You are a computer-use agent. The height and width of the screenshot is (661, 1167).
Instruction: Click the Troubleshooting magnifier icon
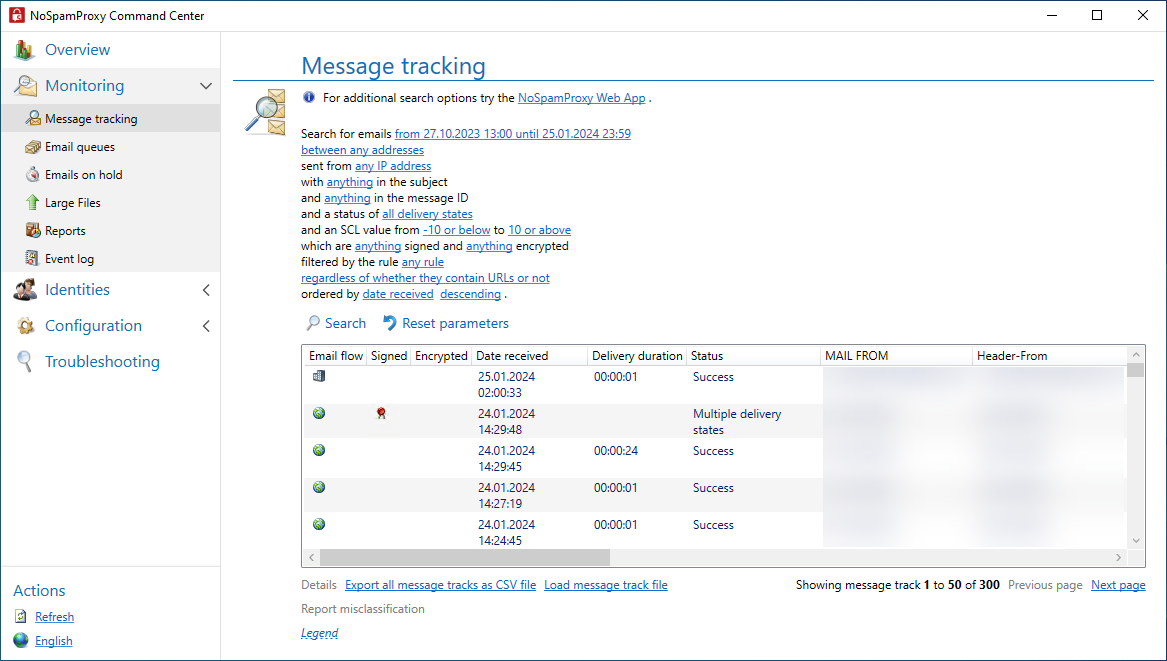[25, 362]
